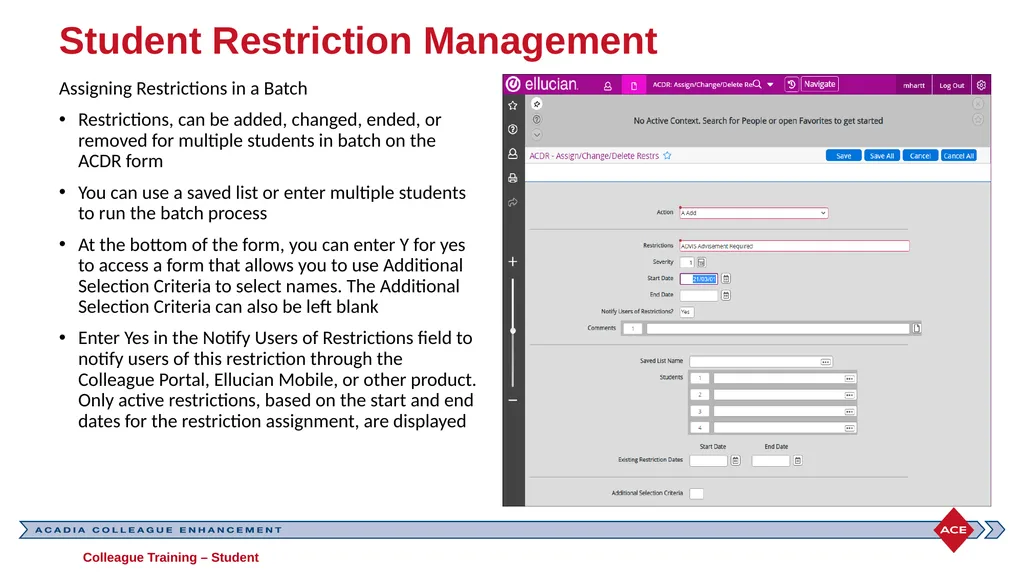Viewport: 1024px width, 575px height.
Task: Click ACDR - Assign/Change/Delete Restrs title
Action: click(x=594, y=156)
